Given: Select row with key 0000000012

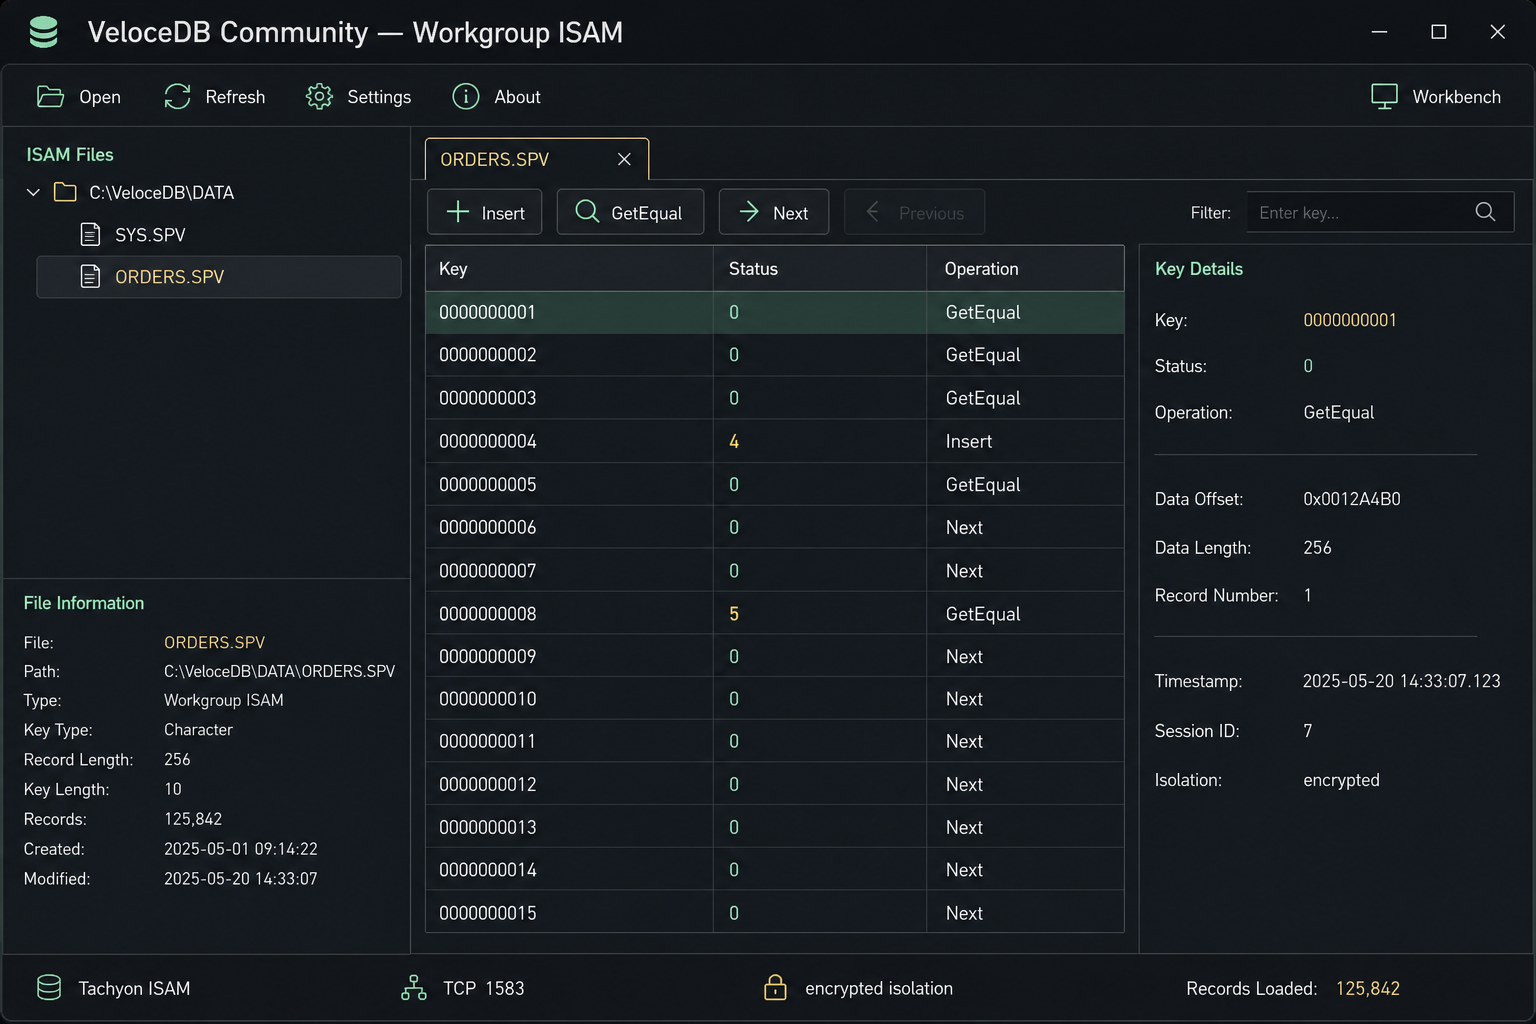Looking at the screenshot, I should pos(775,784).
